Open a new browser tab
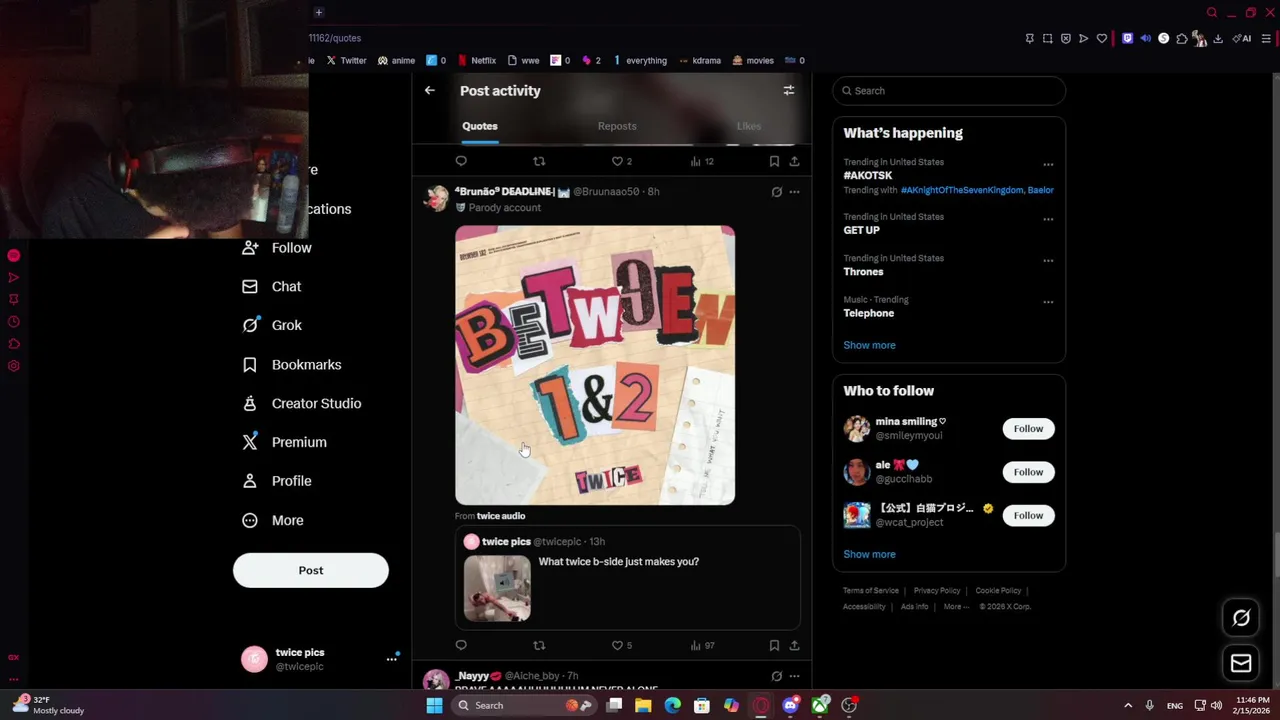The height and width of the screenshot is (720, 1280). click(x=318, y=12)
